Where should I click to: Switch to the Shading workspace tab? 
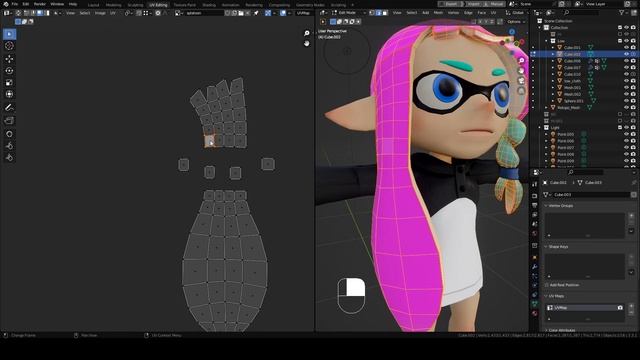click(209, 5)
